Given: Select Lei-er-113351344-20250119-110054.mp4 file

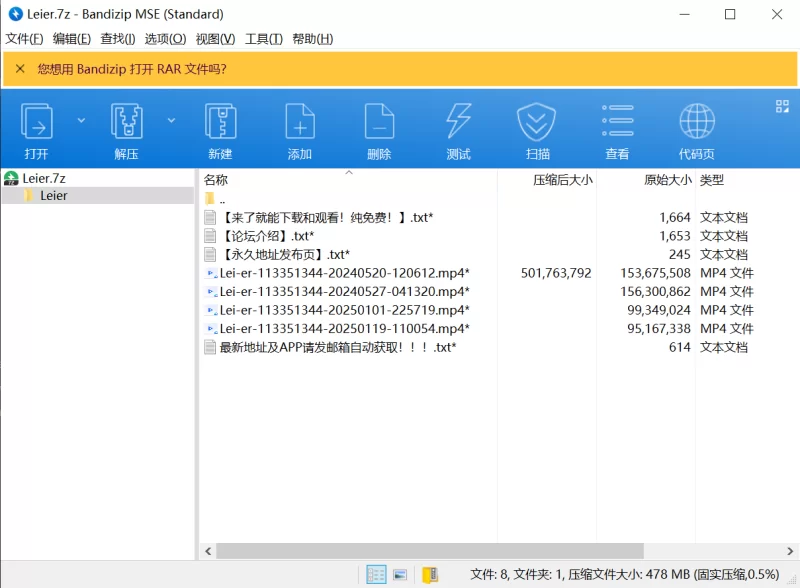Looking at the screenshot, I should pyautogui.click(x=344, y=328).
